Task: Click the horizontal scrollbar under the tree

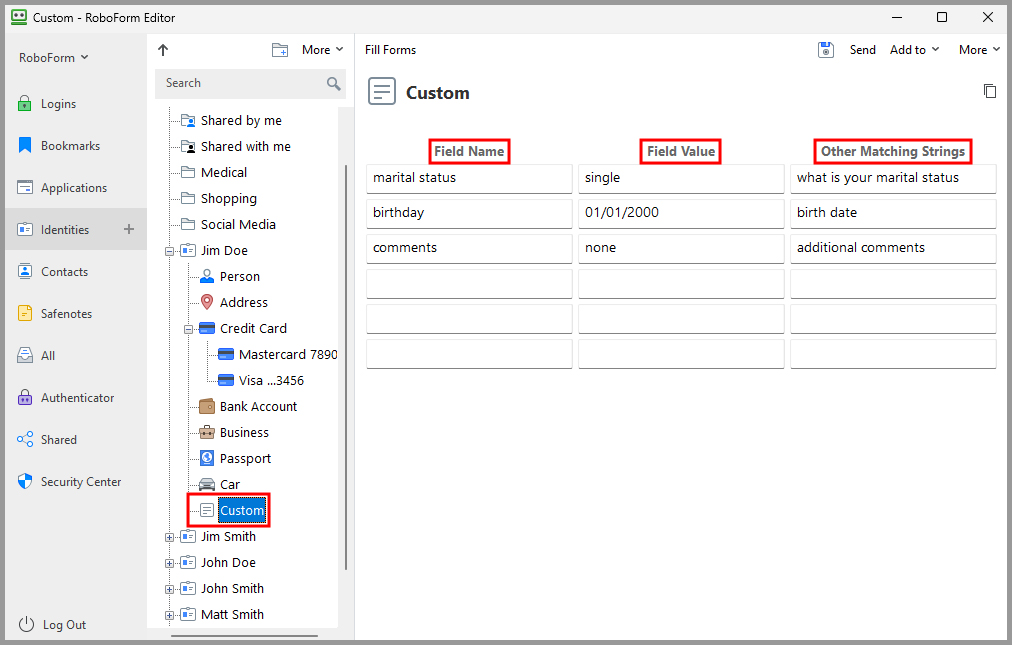Action: pyautogui.click(x=244, y=636)
